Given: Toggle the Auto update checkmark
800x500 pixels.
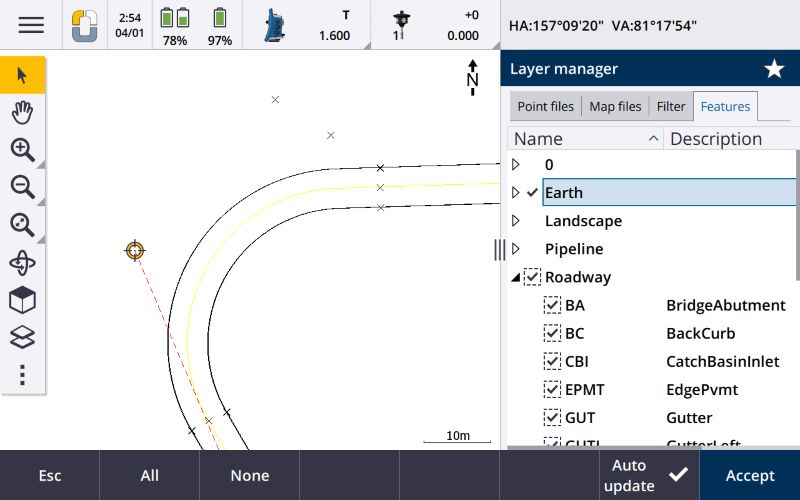Looking at the screenshot, I should (x=678, y=475).
